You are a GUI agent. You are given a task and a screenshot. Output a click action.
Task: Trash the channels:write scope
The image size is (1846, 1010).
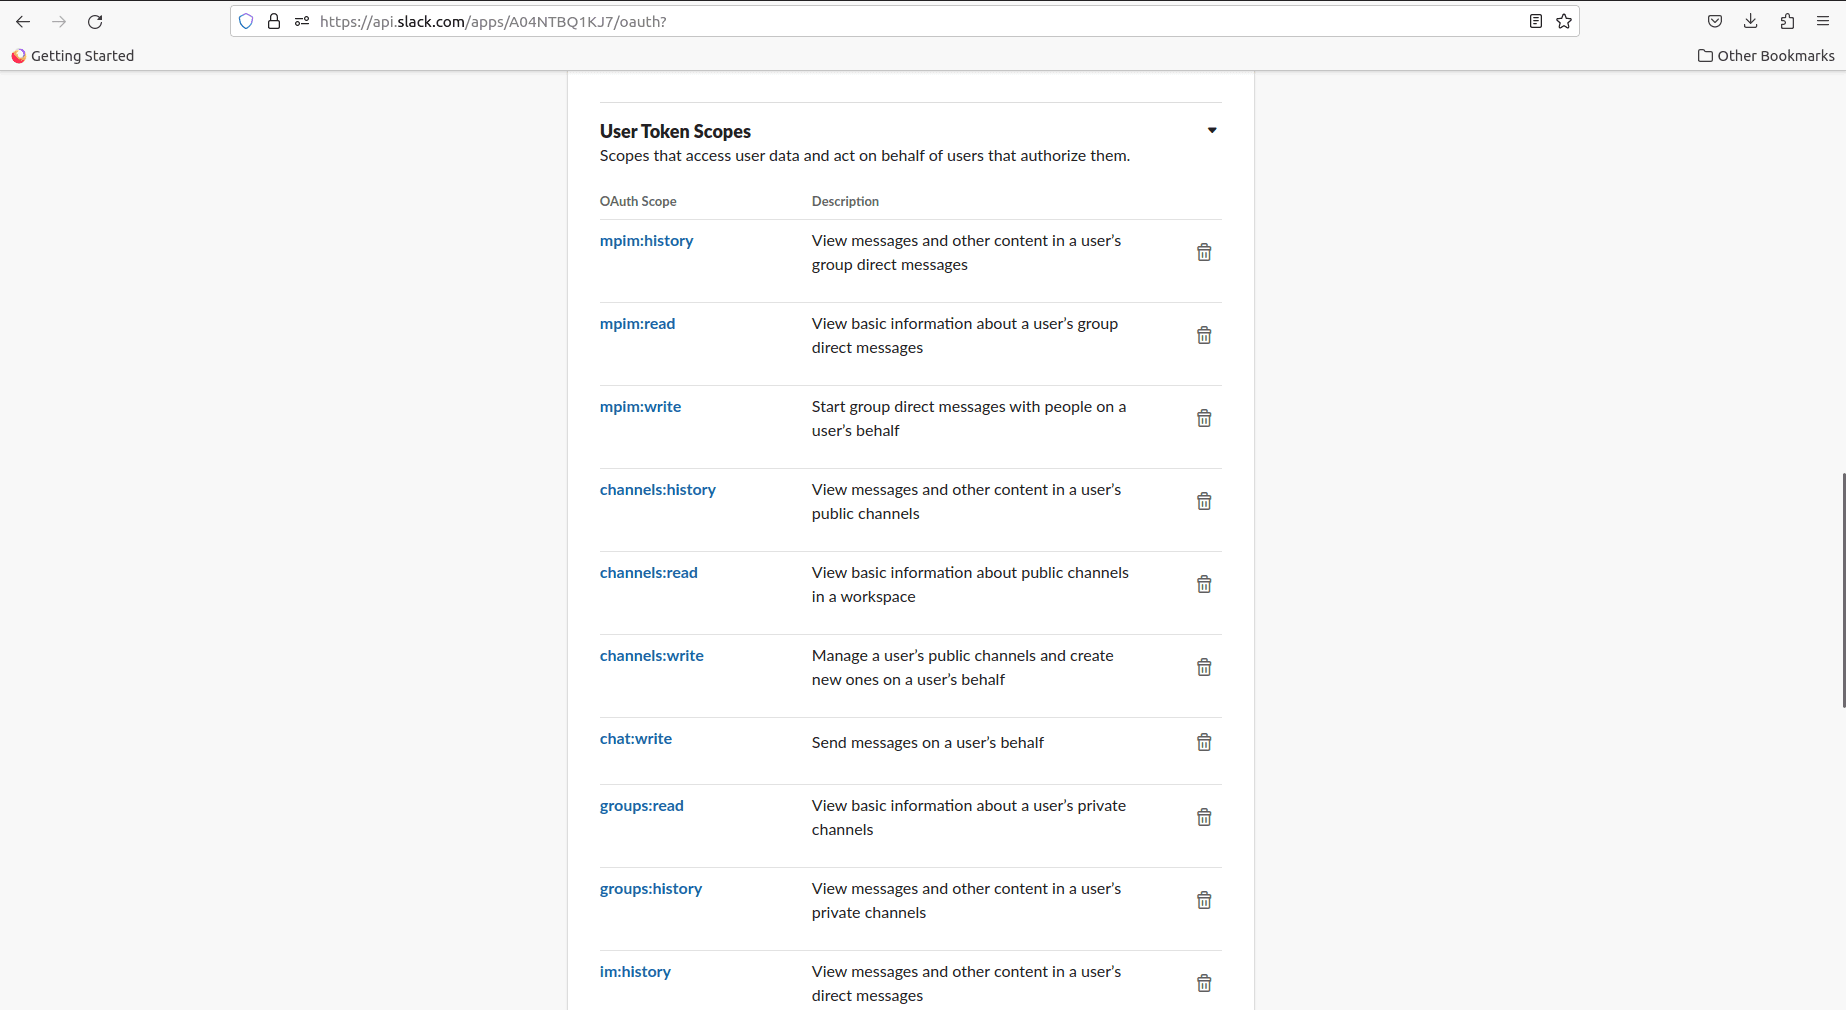pyautogui.click(x=1204, y=667)
